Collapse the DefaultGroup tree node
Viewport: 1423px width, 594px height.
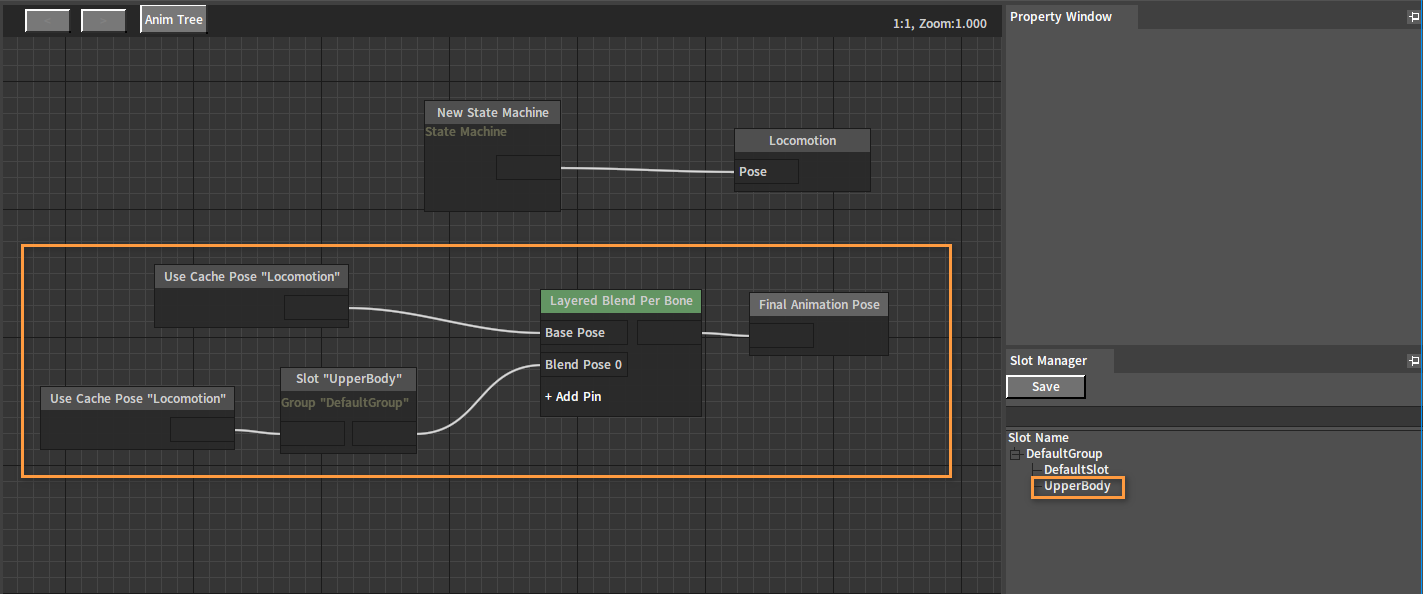[x=1014, y=454]
